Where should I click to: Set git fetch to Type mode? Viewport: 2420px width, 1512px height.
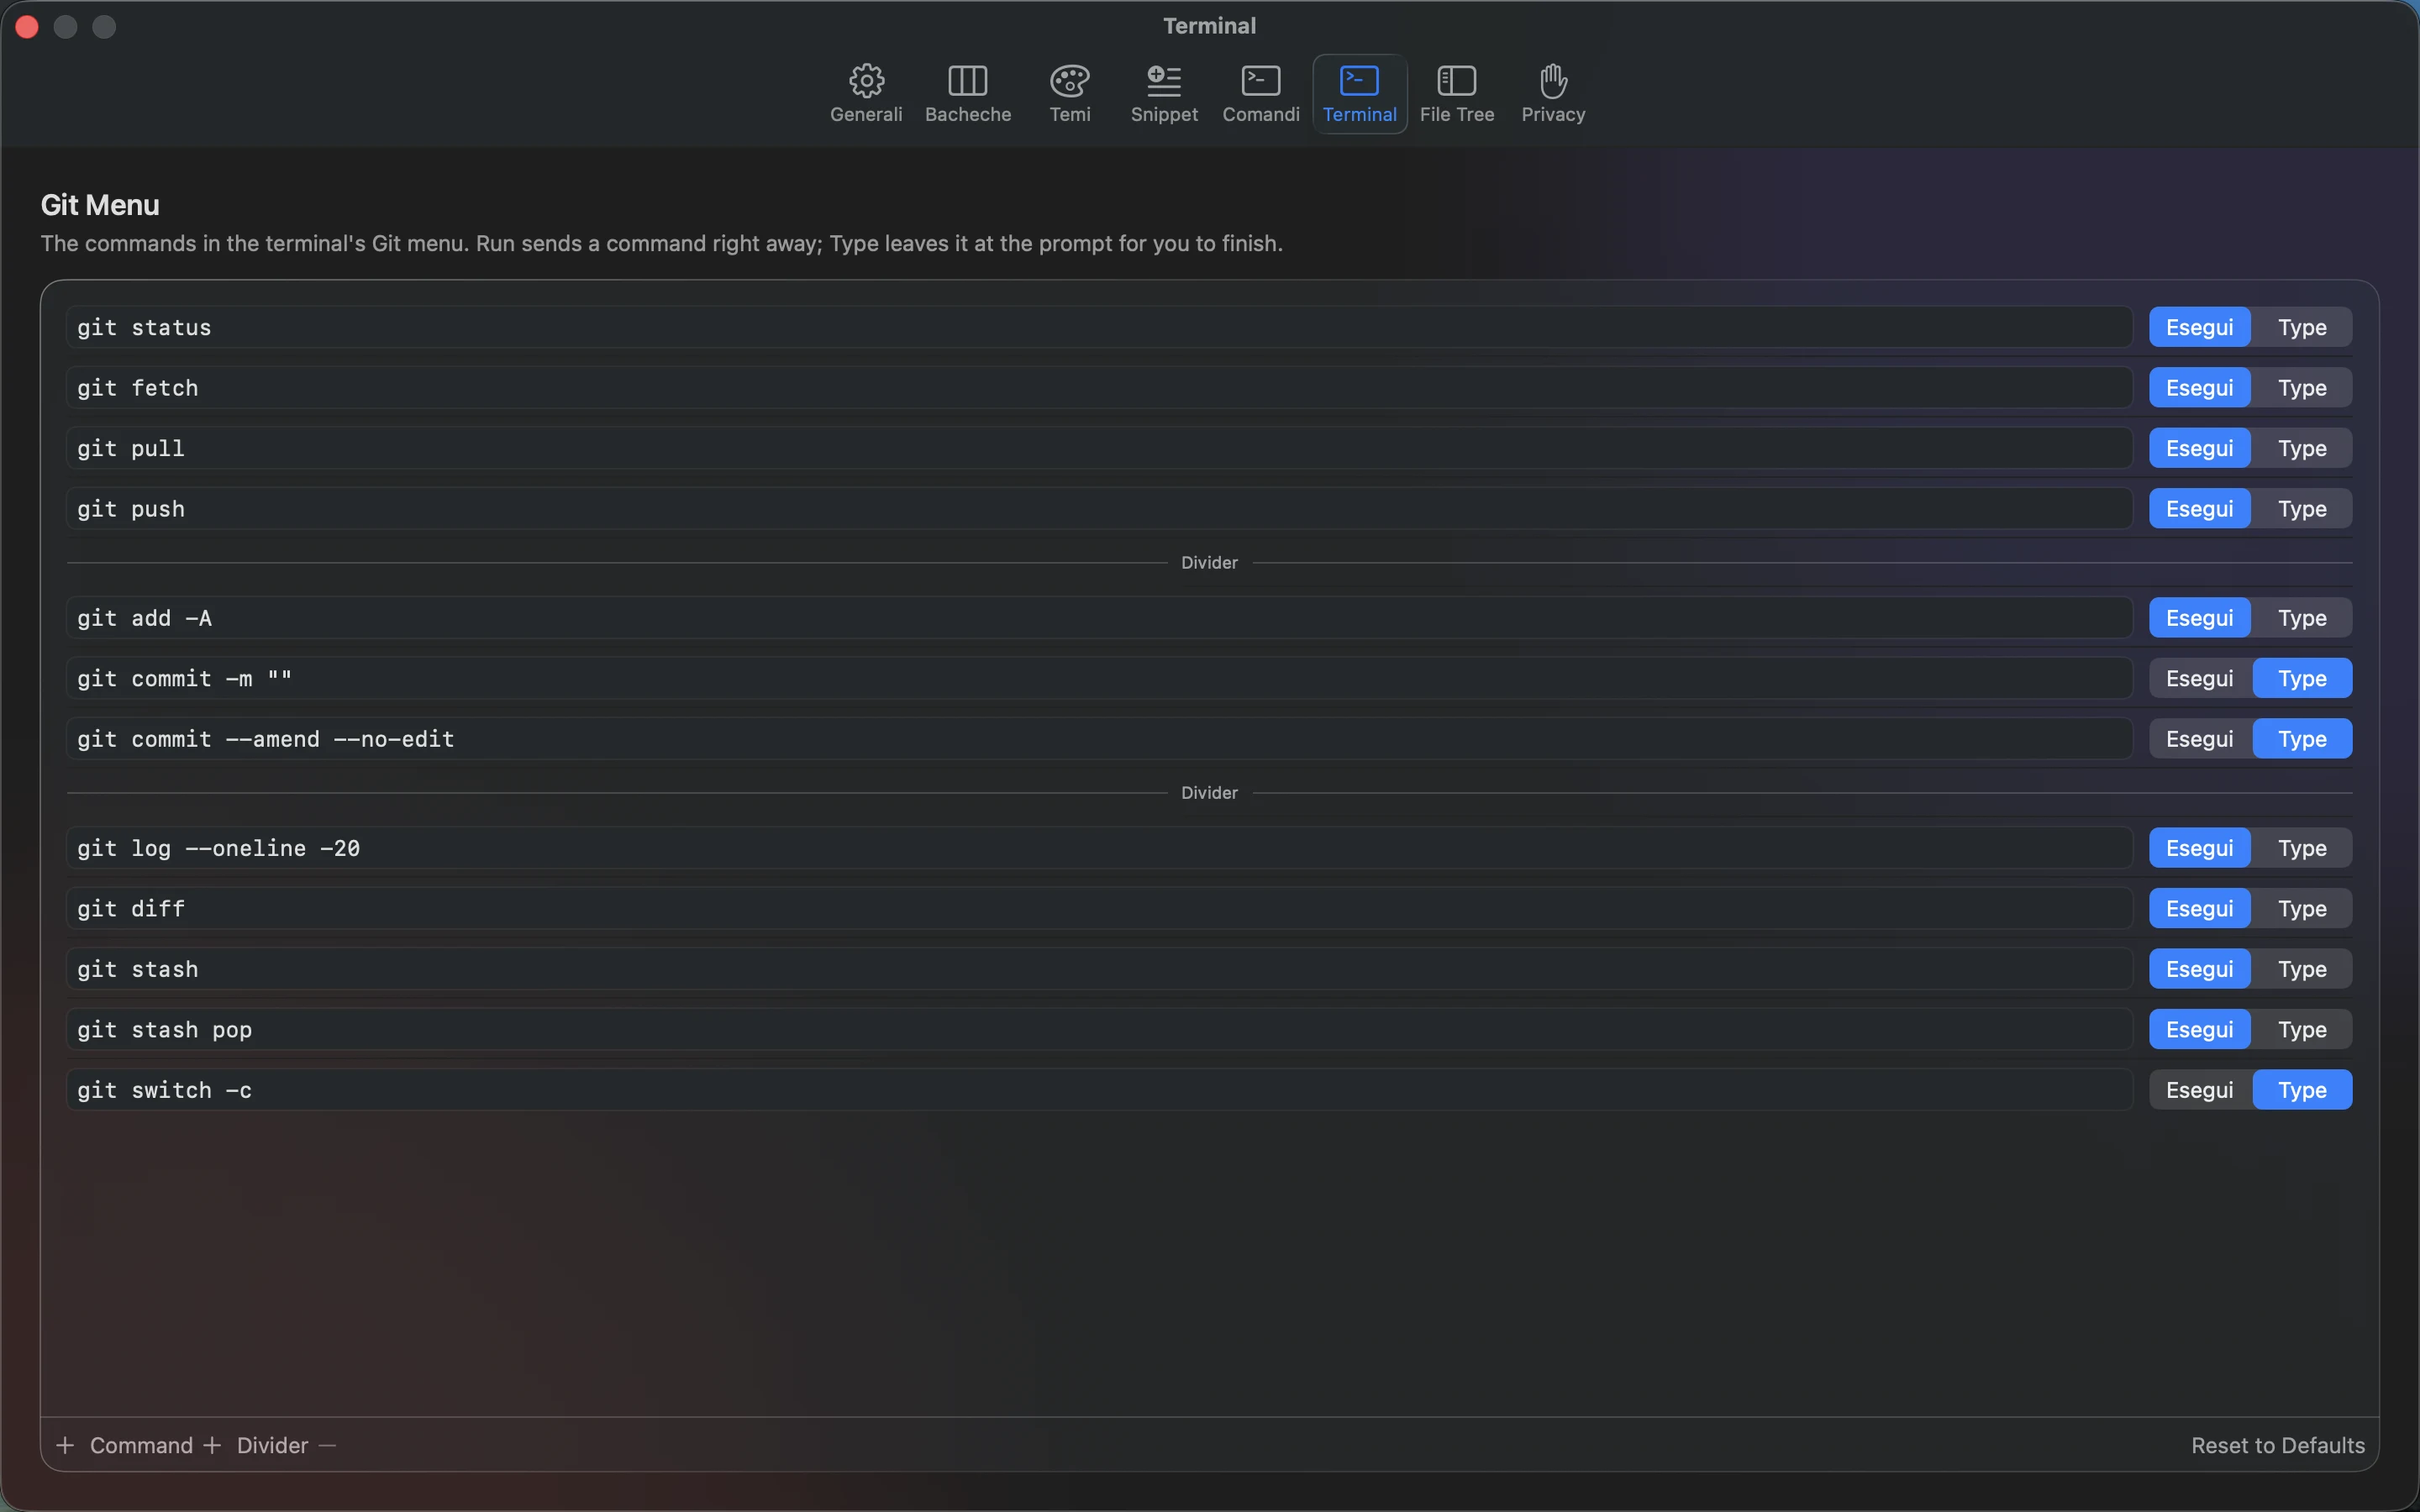click(x=2302, y=388)
